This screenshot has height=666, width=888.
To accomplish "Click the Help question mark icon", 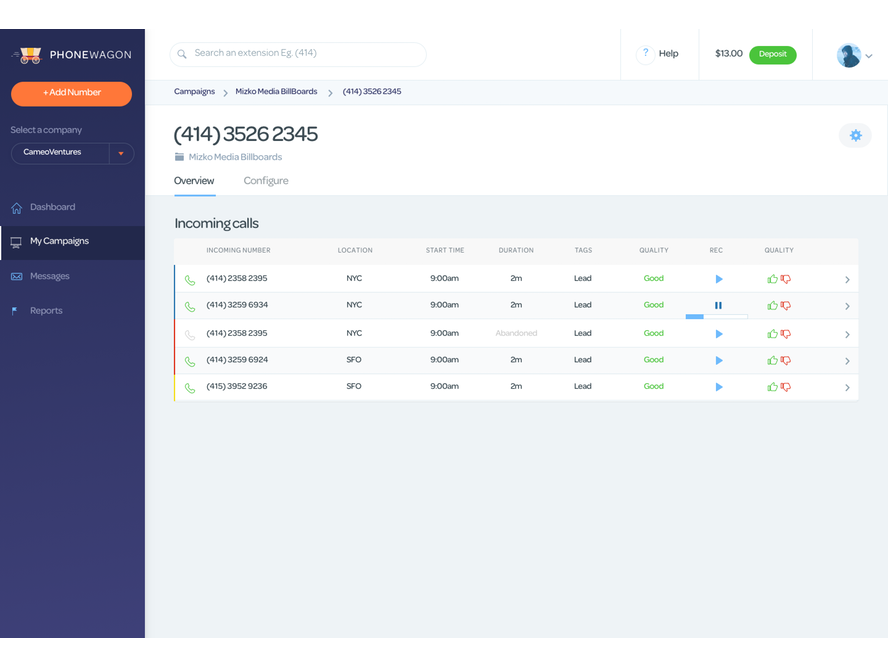I will [x=645, y=54].
